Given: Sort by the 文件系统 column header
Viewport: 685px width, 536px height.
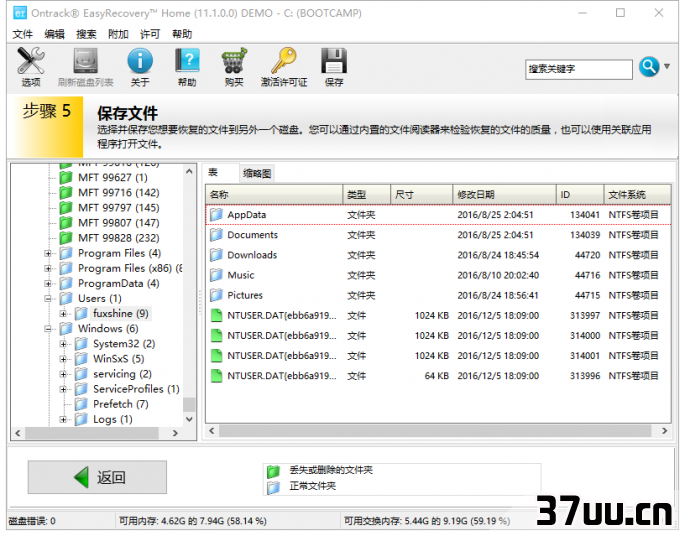Looking at the screenshot, I should (x=637, y=194).
